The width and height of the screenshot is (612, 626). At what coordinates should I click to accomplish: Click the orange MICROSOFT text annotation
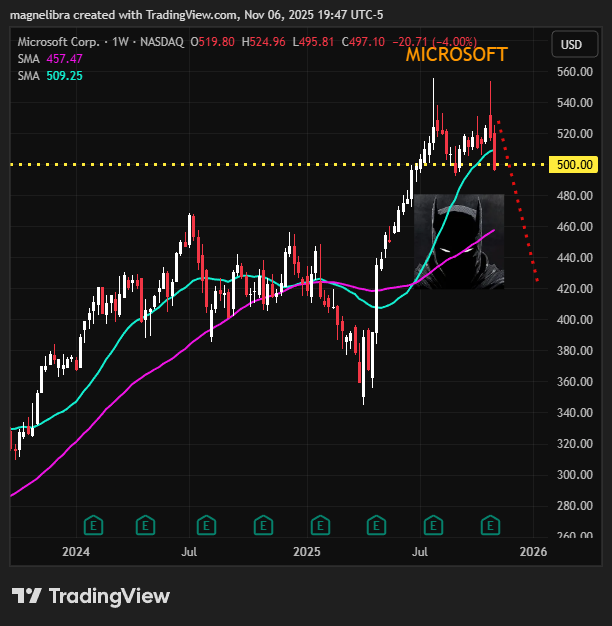(456, 55)
